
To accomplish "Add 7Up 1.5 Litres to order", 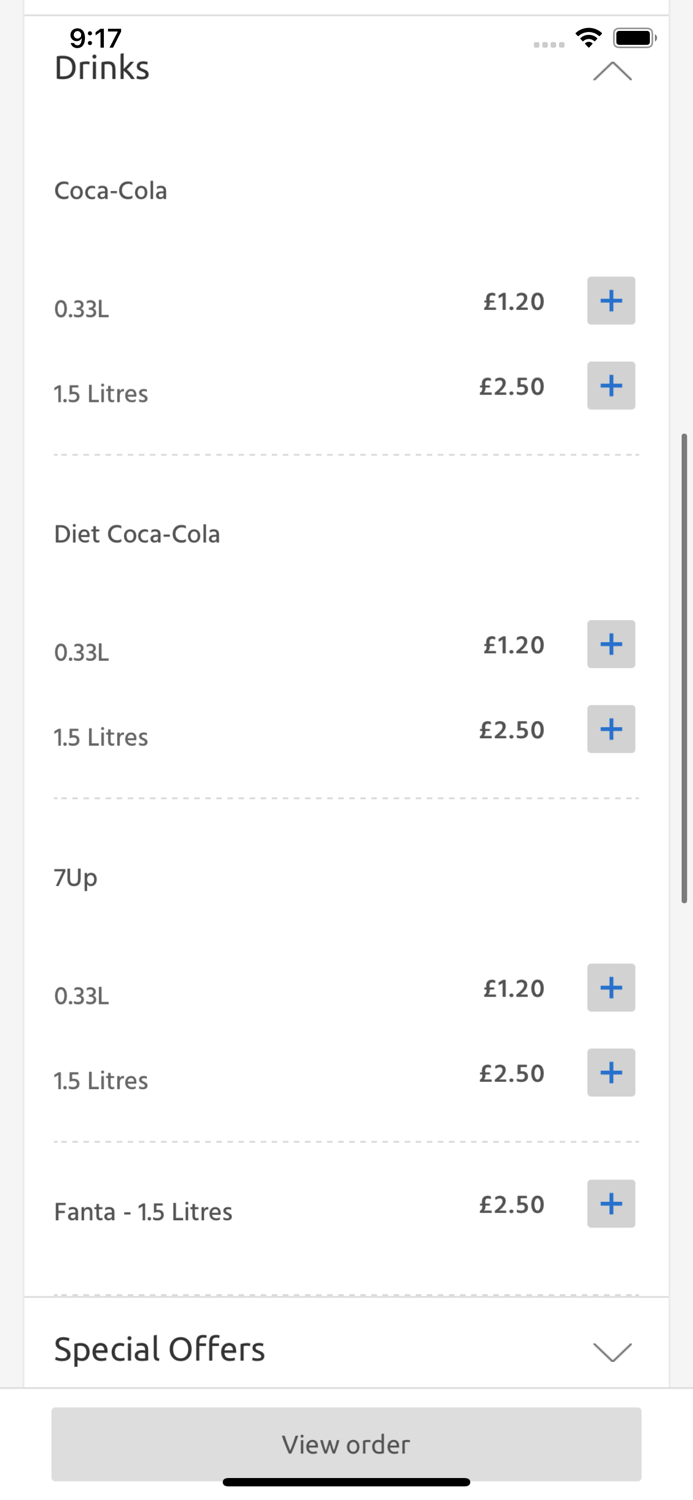I will click(x=611, y=1073).
